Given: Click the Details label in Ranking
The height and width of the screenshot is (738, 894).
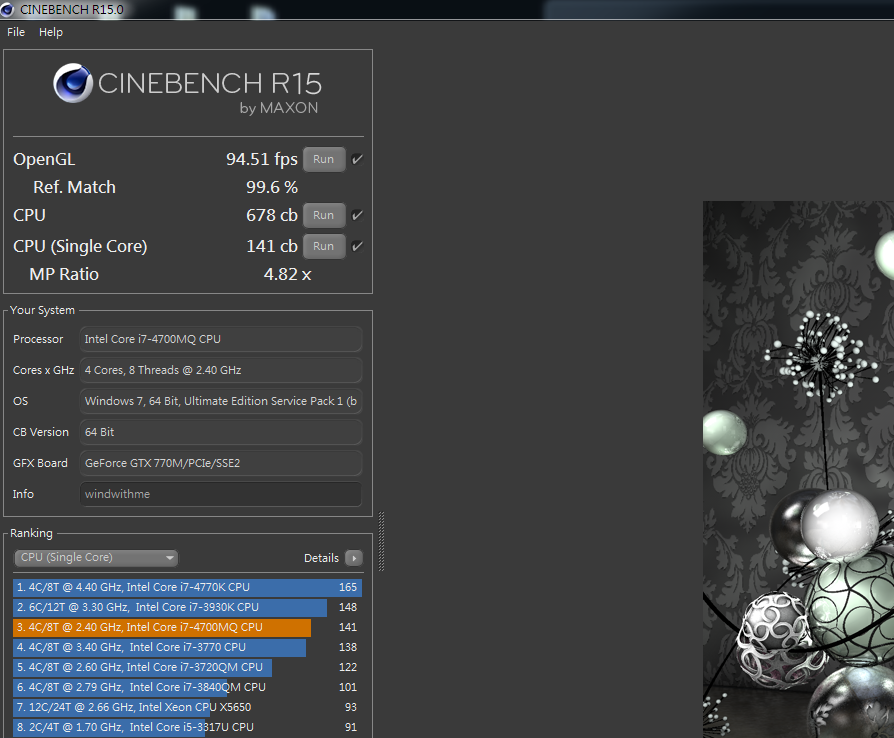Looking at the screenshot, I should click(321, 558).
